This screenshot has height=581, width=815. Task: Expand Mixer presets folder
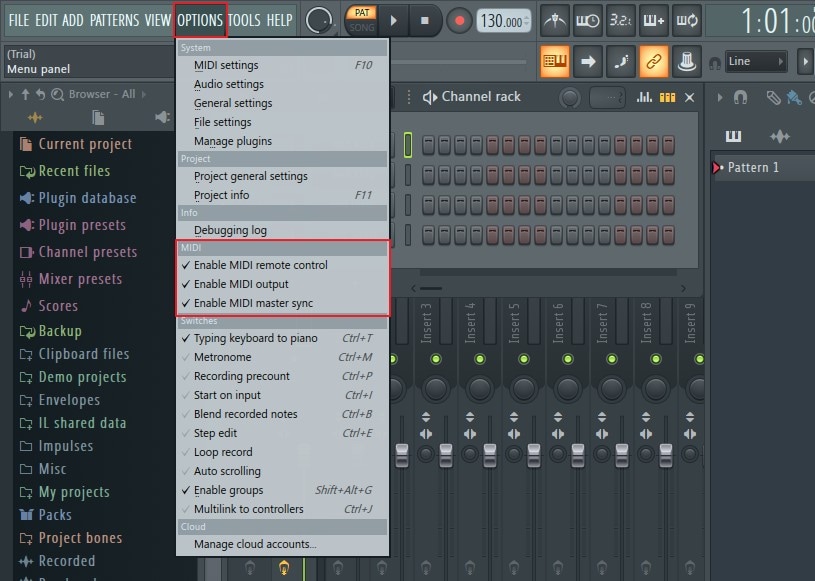70,279
